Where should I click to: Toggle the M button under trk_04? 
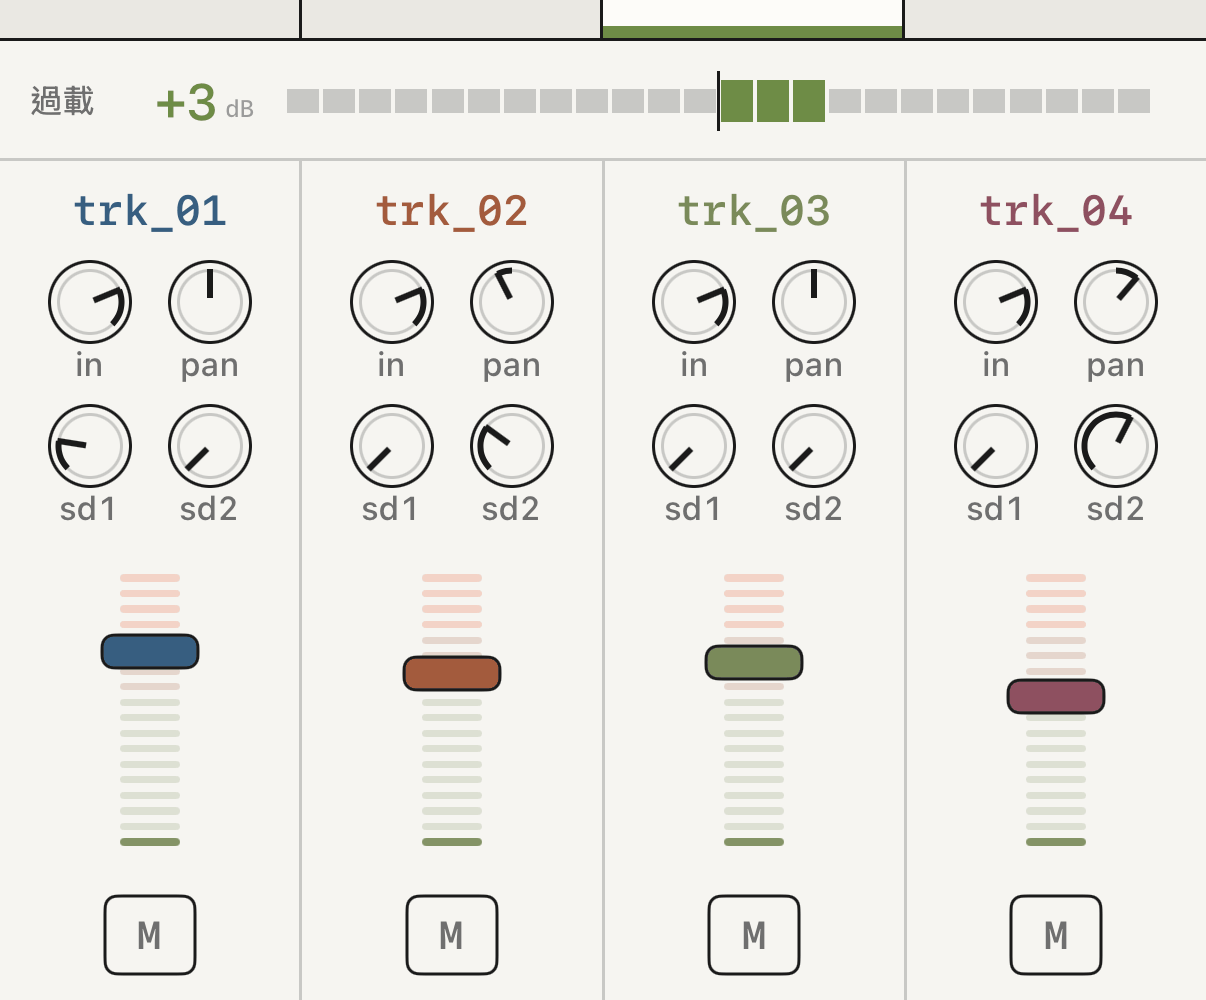1056,935
